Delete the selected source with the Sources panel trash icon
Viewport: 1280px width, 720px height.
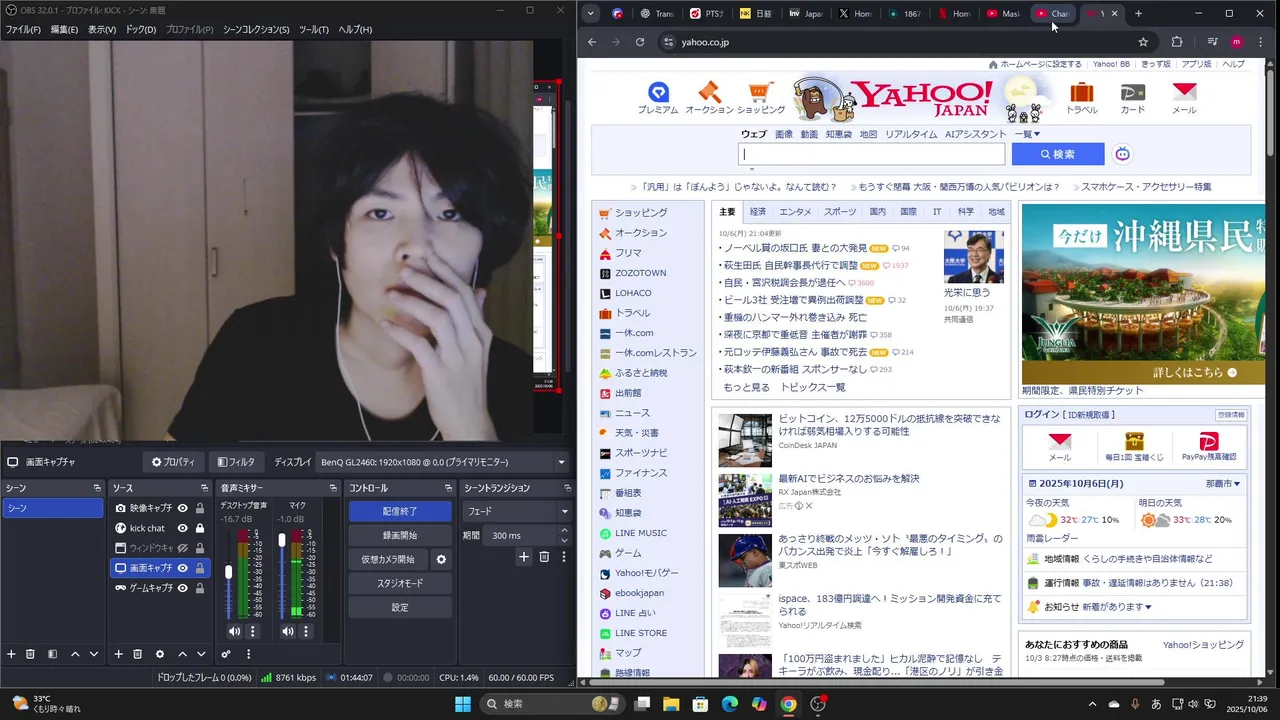coord(138,654)
